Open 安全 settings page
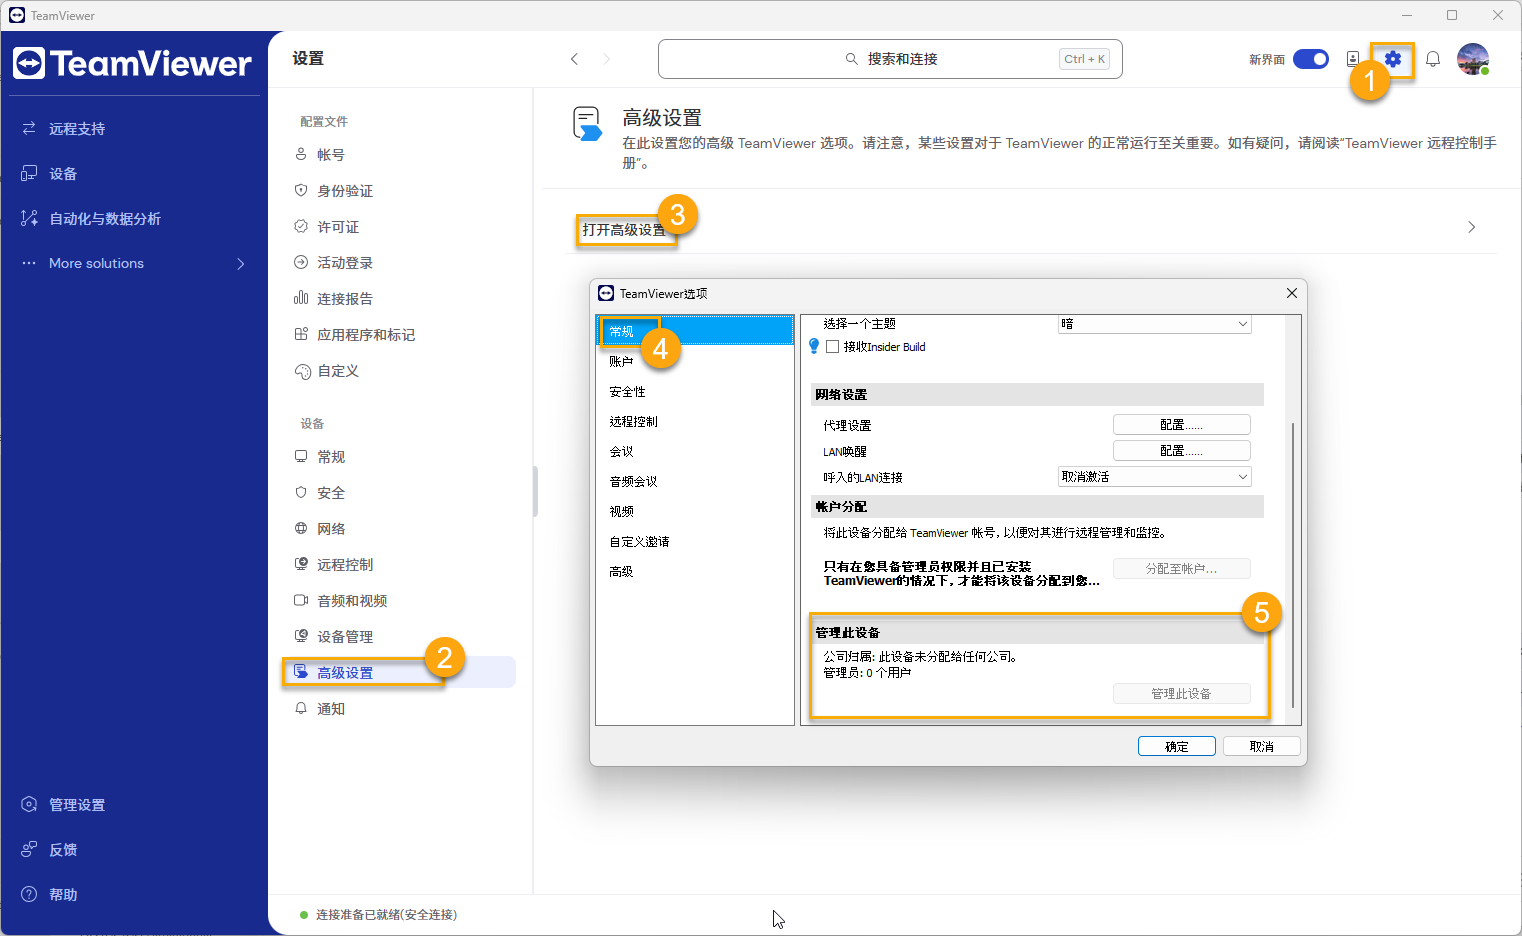The width and height of the screenshot is (1522, 936). [331, 492]
